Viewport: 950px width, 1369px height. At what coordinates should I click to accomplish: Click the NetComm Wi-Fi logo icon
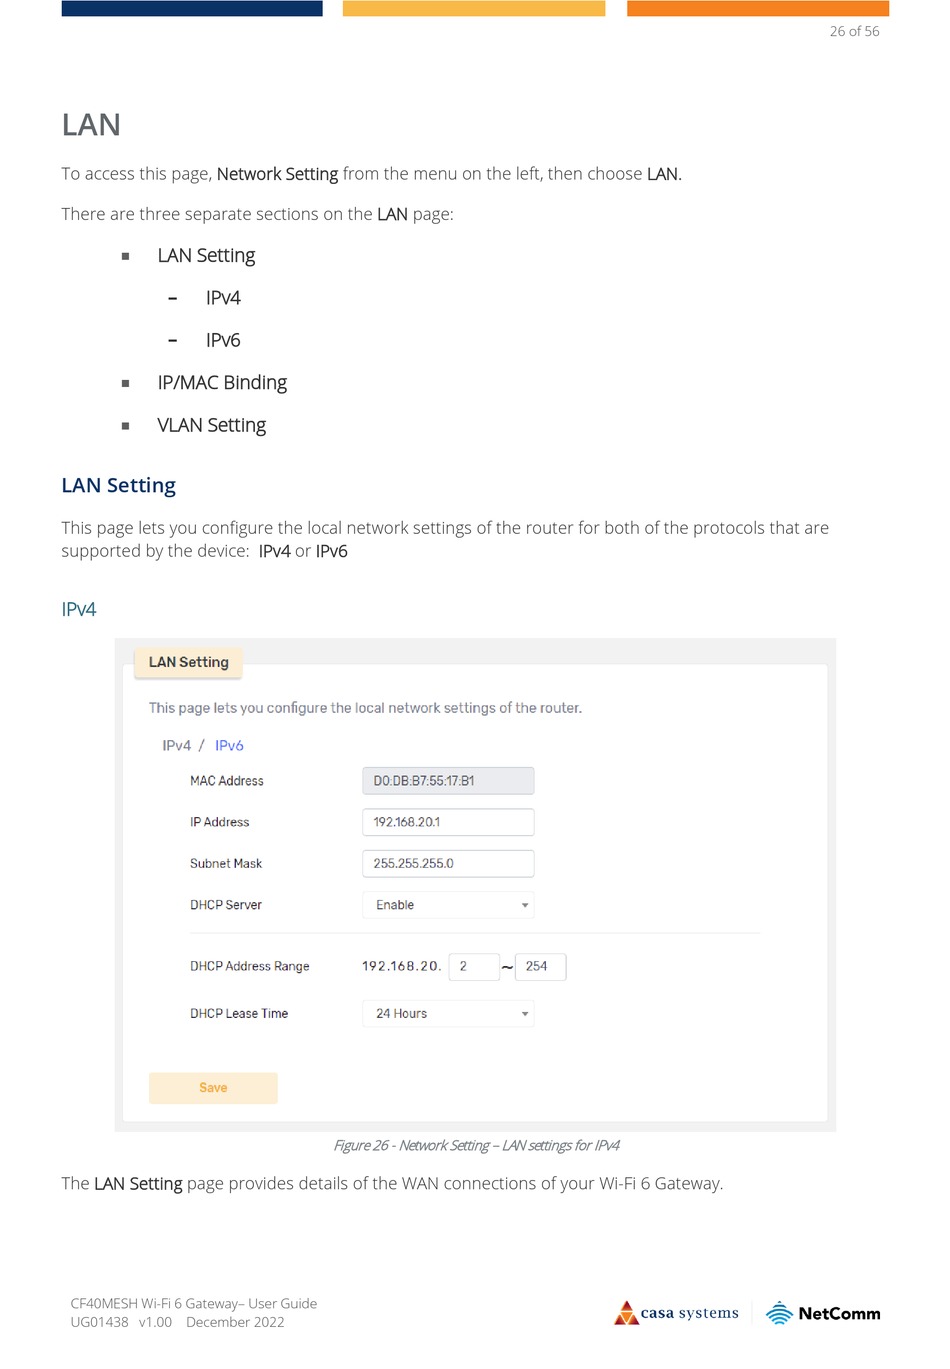point(779,1313)
